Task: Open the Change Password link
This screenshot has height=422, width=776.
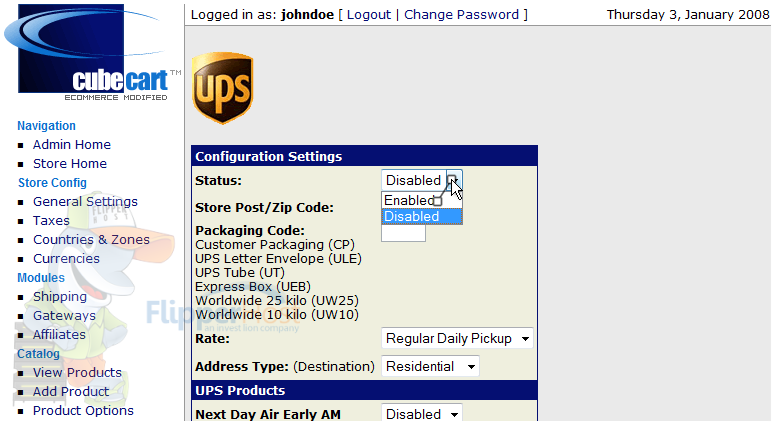Action: 461,15
